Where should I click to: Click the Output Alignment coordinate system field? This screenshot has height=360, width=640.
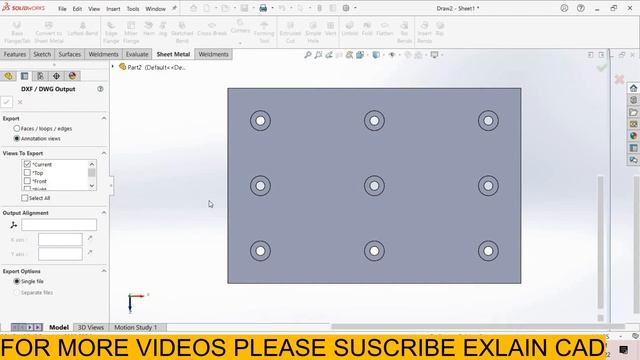pyautogui.click(x=59, y=224)
